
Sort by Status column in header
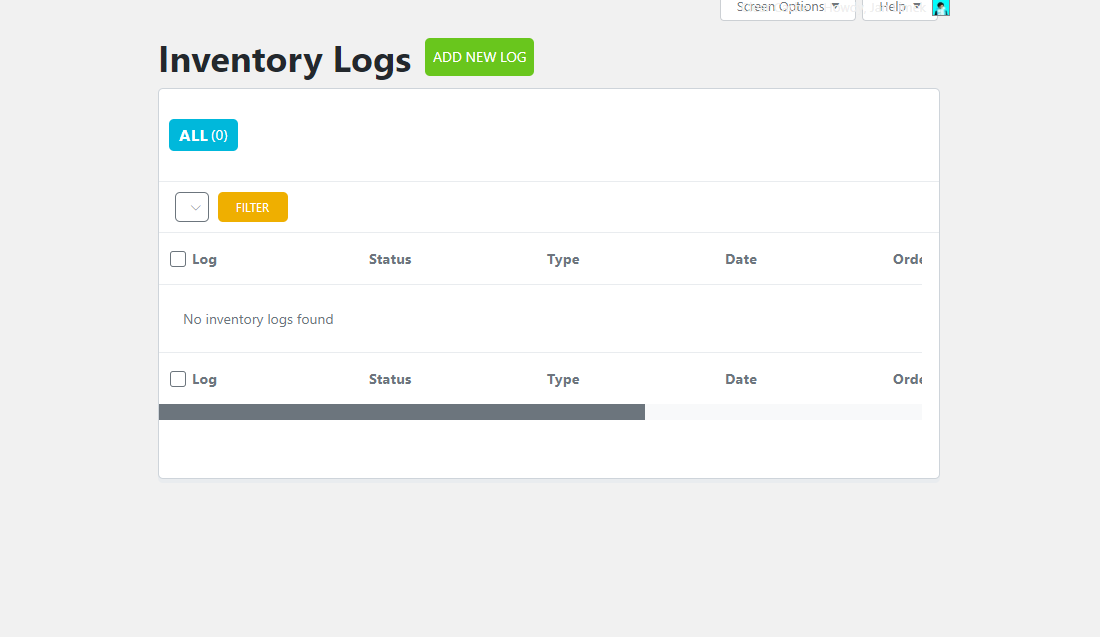pyautogui.click(x=390, y=259)
